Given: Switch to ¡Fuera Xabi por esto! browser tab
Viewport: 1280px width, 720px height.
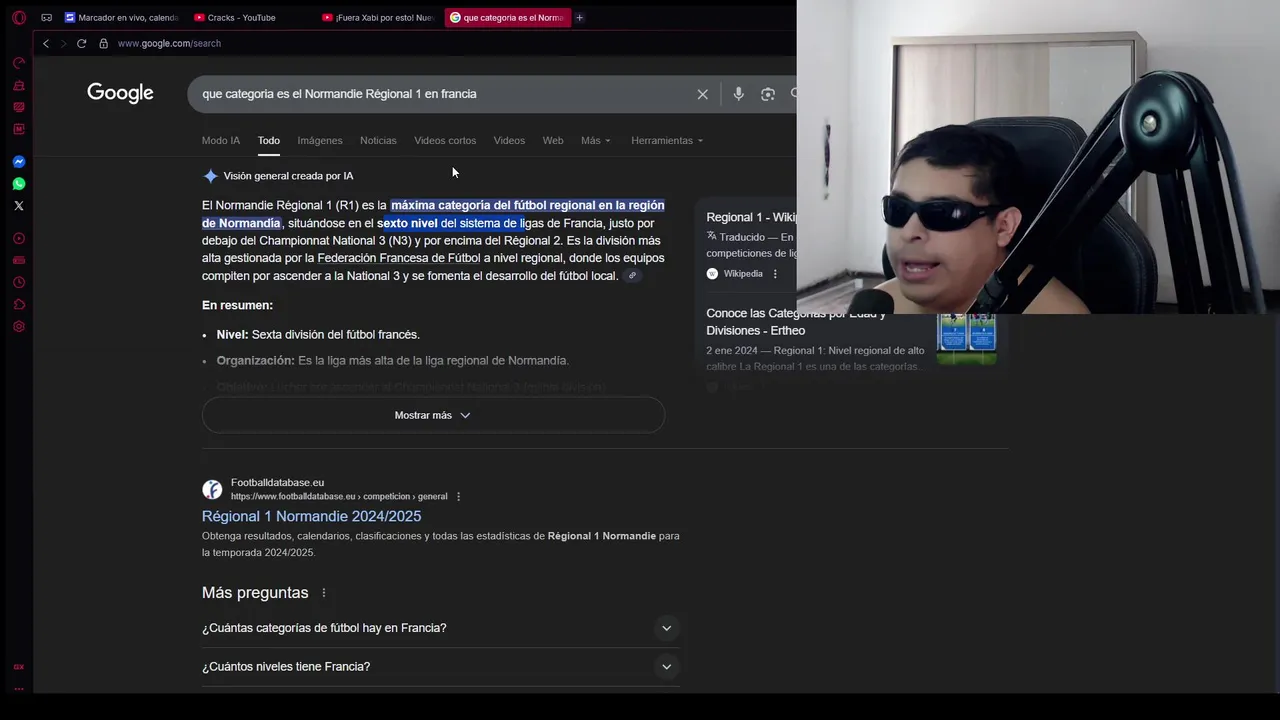Looking at the screenshot, I should tap(379, 17).
